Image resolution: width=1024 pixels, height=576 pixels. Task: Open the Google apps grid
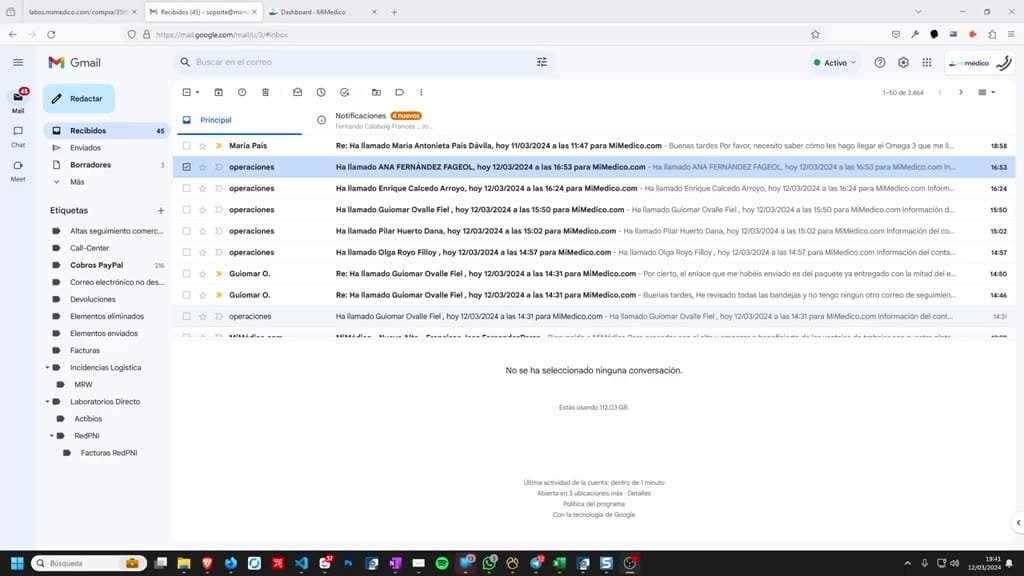(927, 63)
